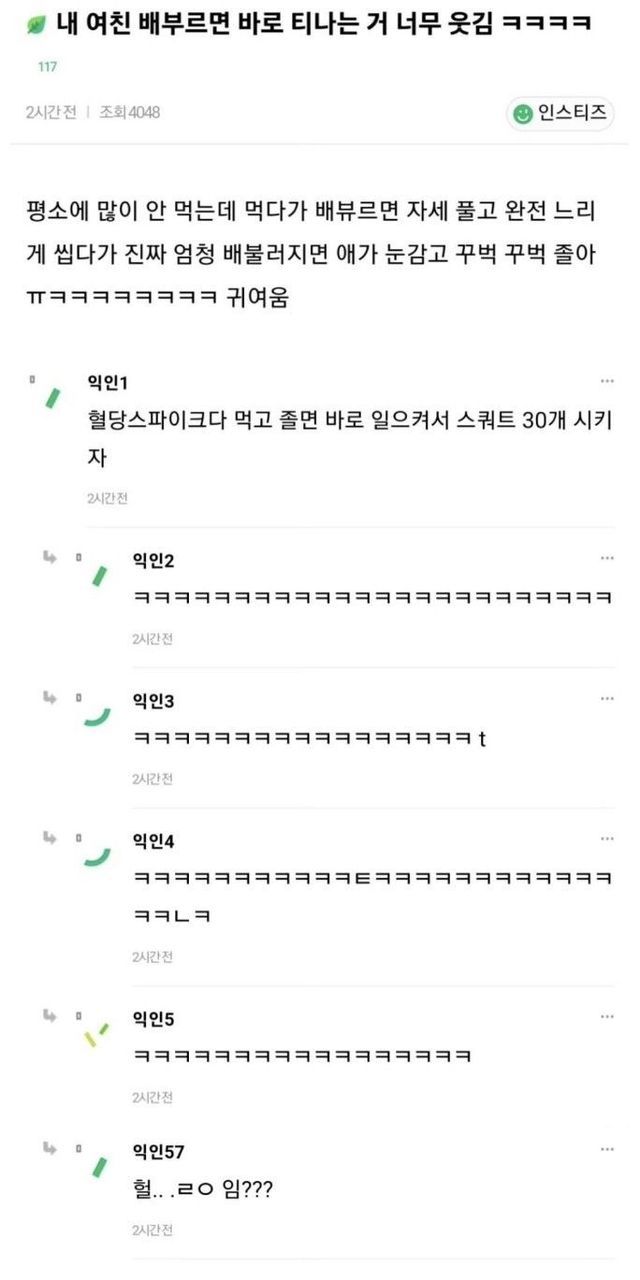Open the more options menu for 익인2's comment

[607, 557]
